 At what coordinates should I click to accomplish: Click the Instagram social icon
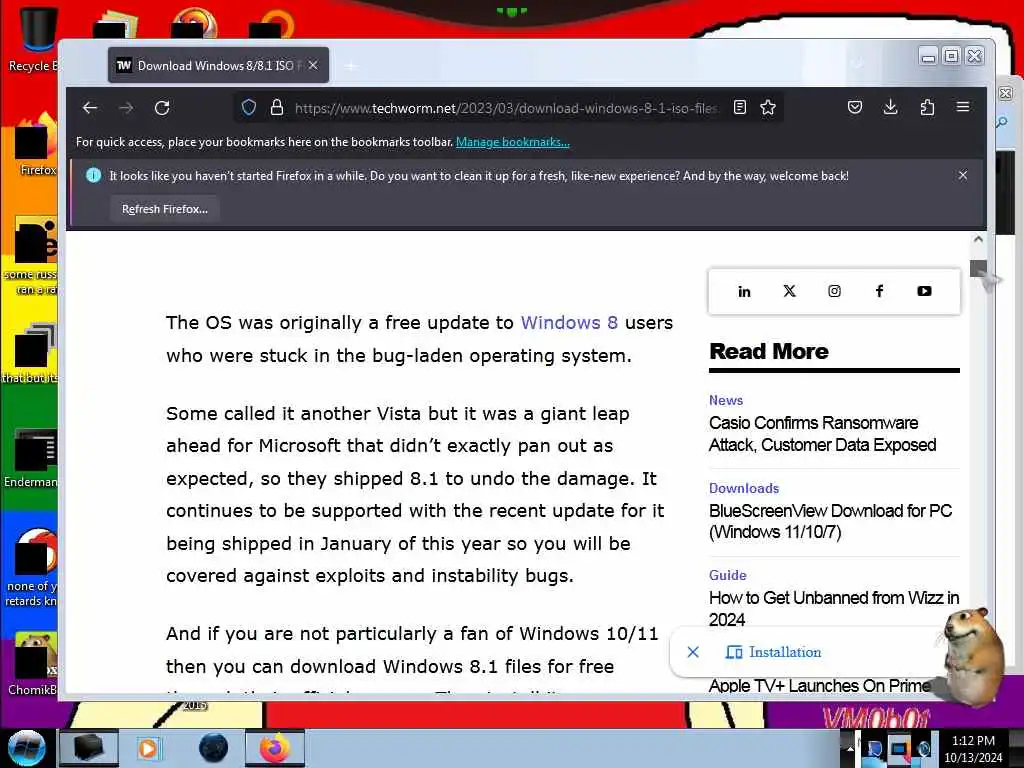(834, 291)
